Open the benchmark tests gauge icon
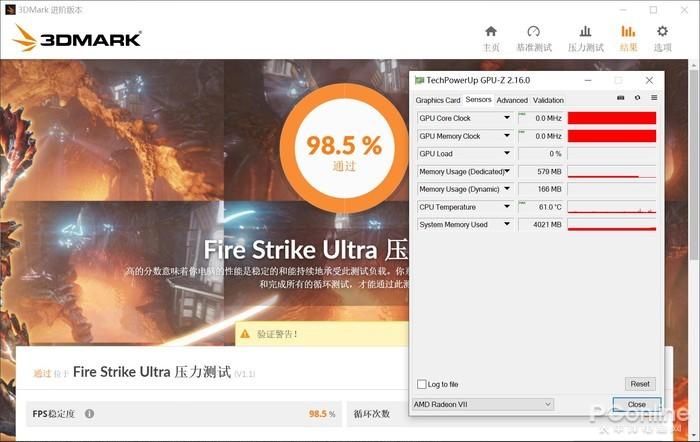The width and height of the screenshot is (700, 442). coord(533,32)
